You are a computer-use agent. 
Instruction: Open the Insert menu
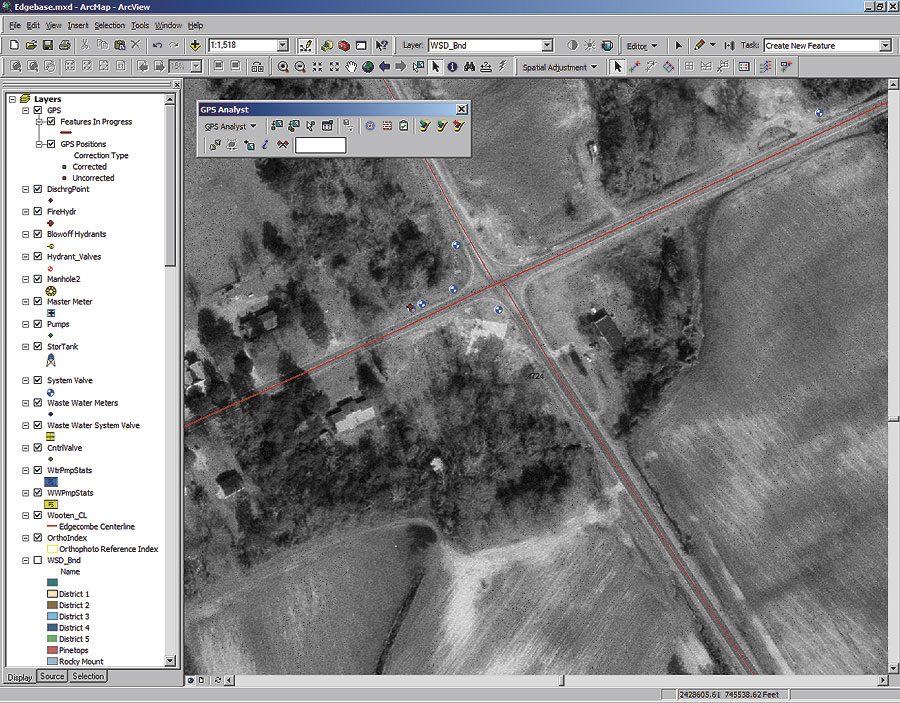[x=78, y=25]
